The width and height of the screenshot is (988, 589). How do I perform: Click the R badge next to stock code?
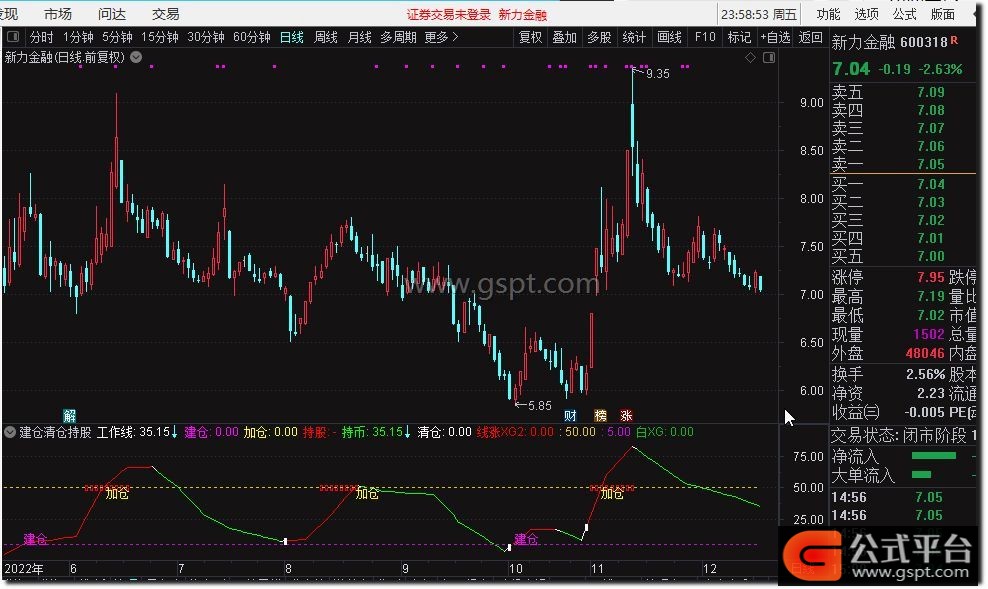(955, 40)
